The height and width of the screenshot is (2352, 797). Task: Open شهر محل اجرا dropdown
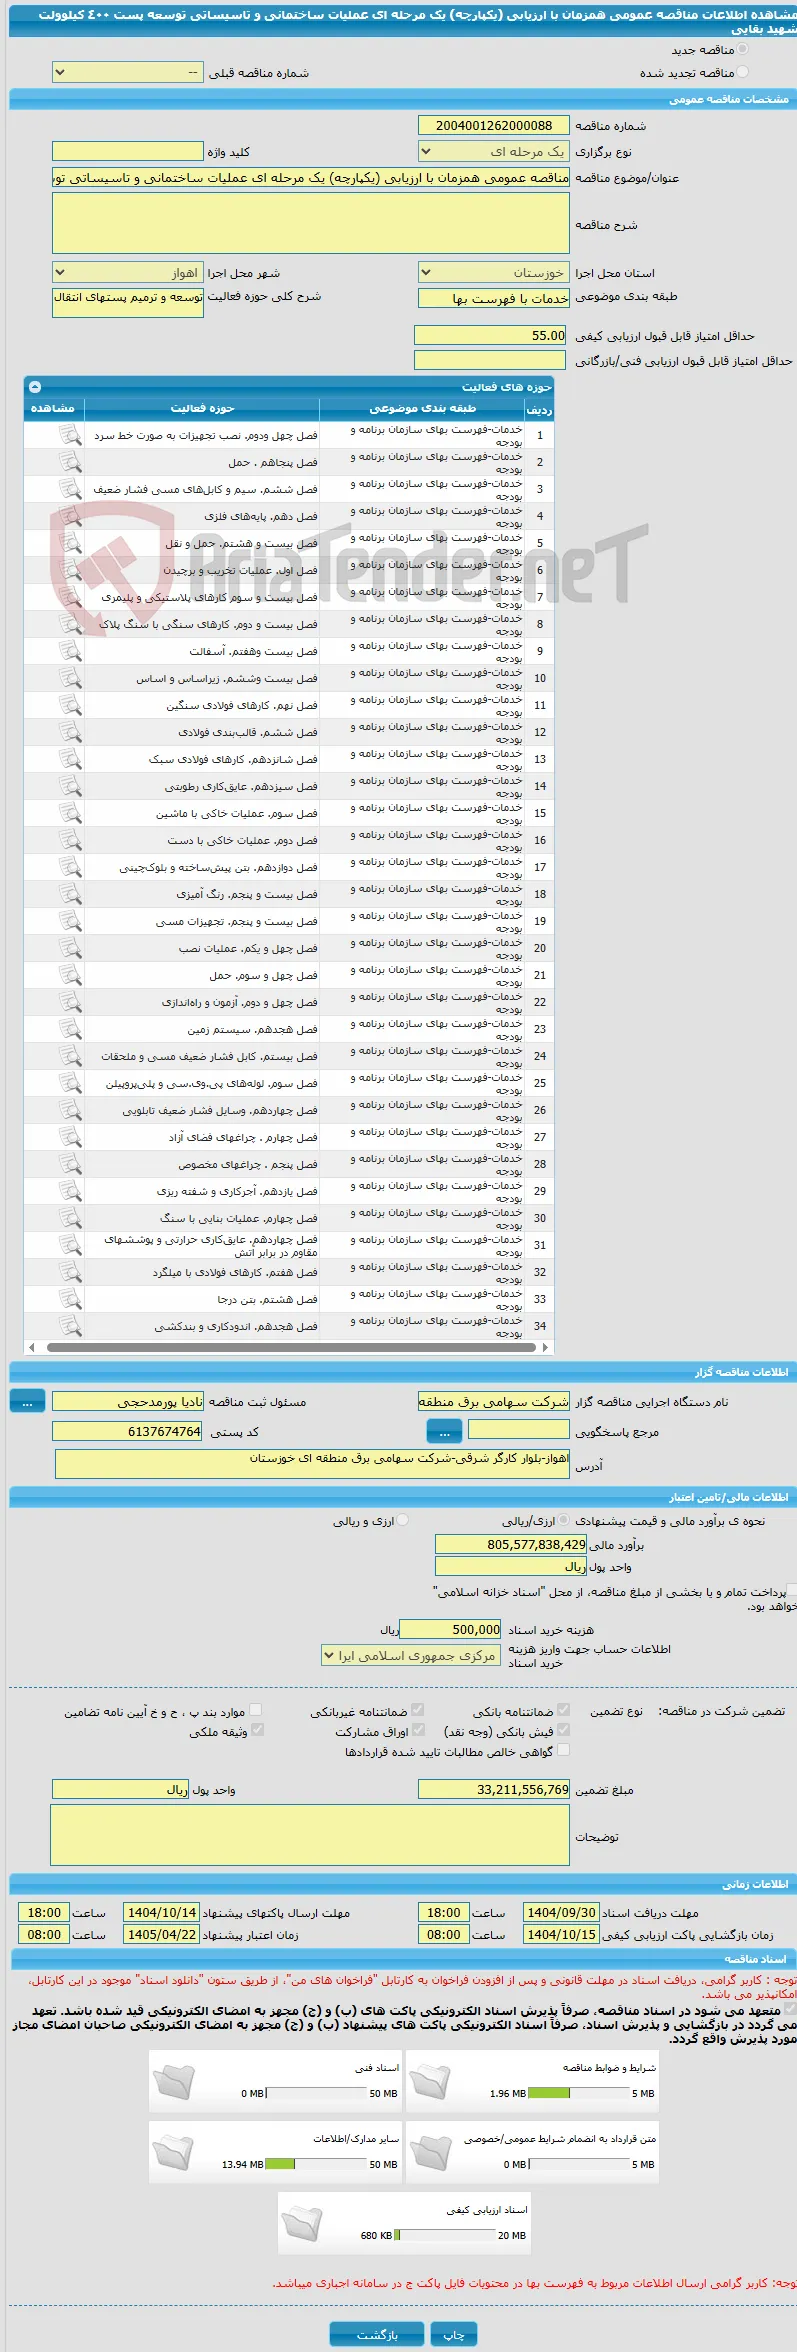[128, 273]
